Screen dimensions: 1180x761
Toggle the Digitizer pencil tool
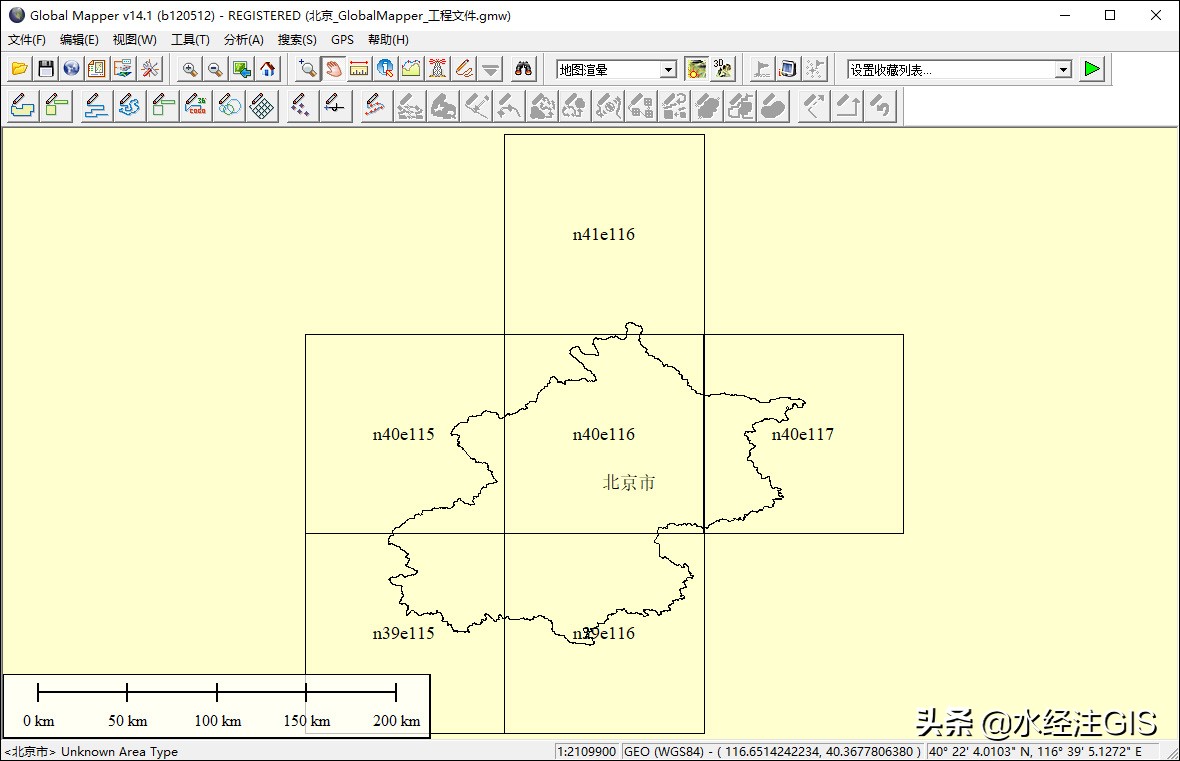click(464, 69)
